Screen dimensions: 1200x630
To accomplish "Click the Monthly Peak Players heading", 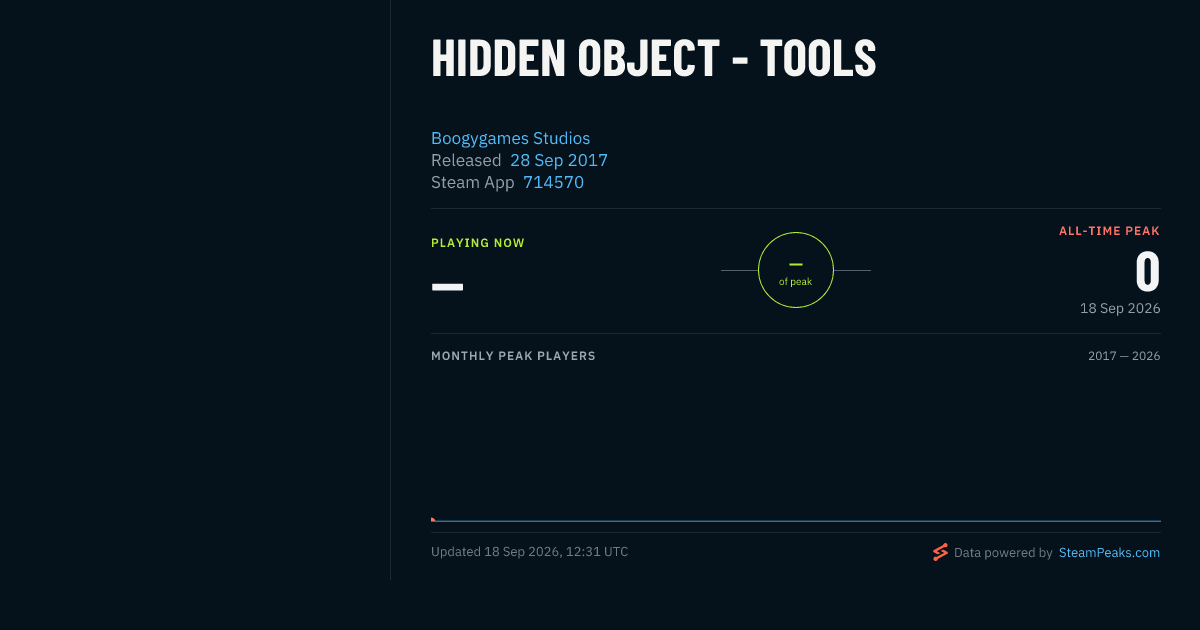I will click(513, 356).
